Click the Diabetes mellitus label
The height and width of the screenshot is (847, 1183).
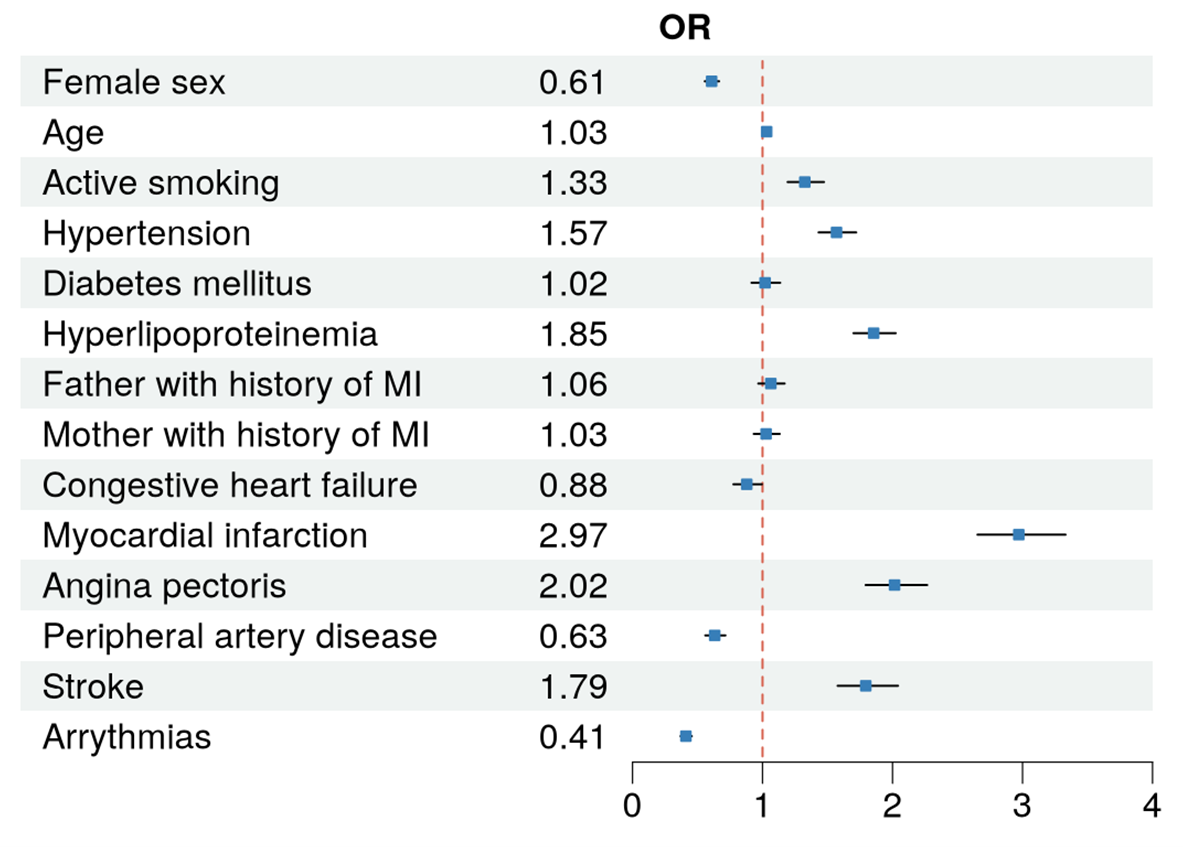tap(177, 284)
